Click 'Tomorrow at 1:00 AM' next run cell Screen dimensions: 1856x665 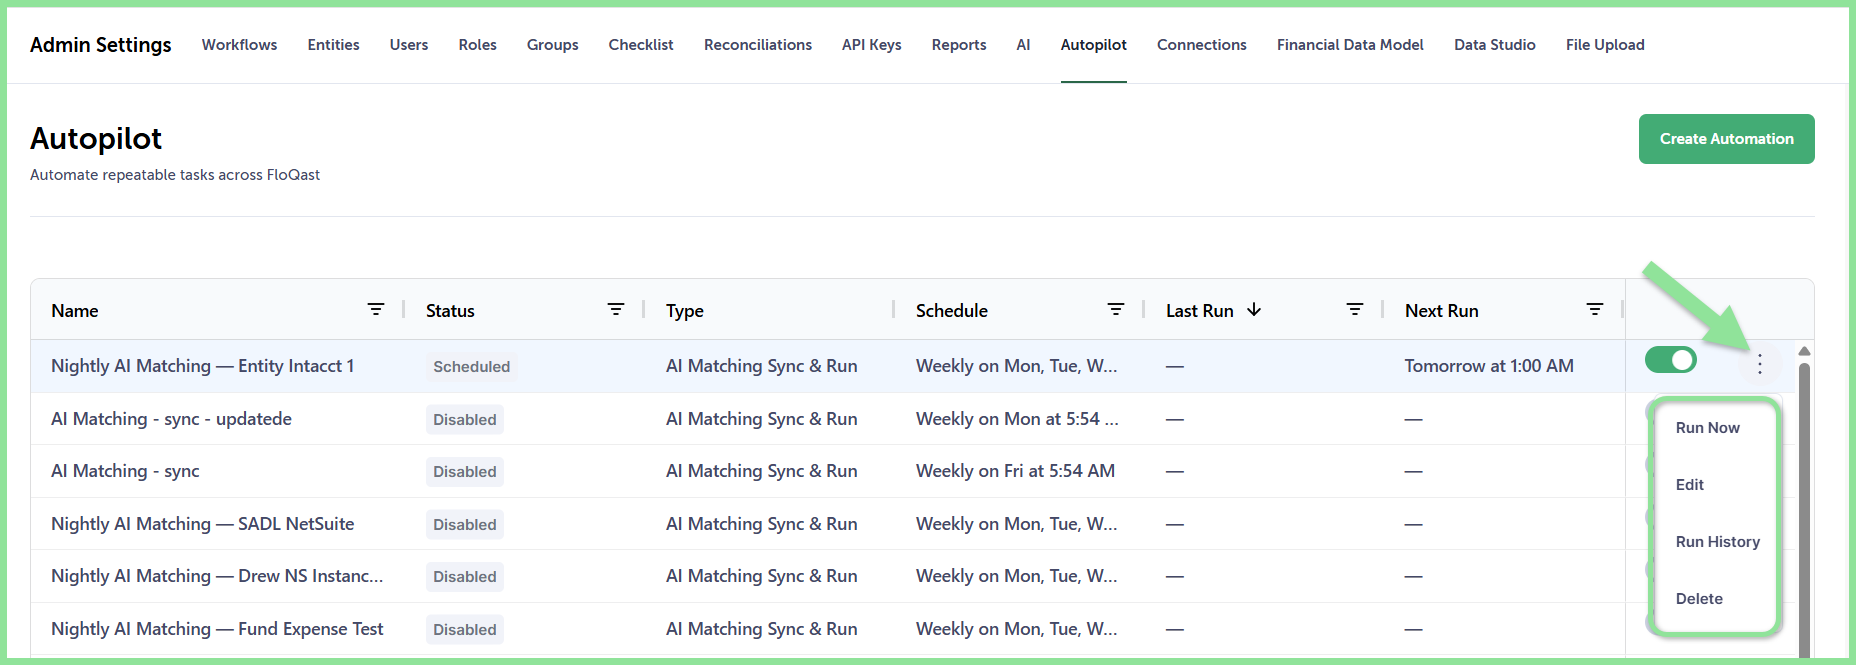click(x=1489, y=366)
